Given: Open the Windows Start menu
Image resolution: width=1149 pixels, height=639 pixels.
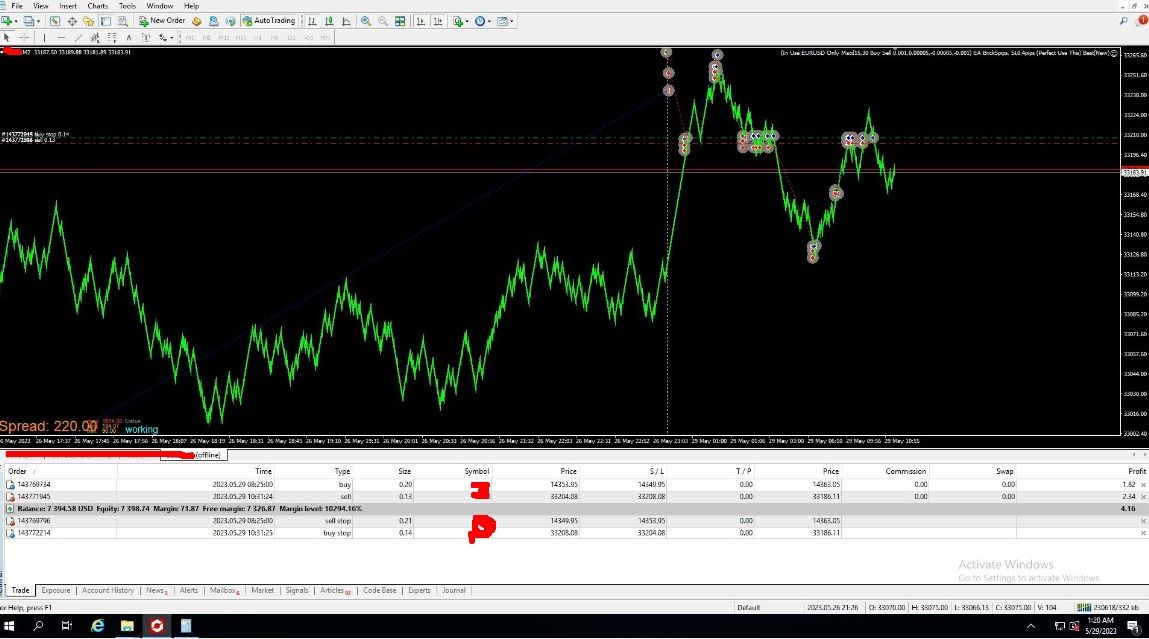Looking at the screenshot, I should click(10, 626).
